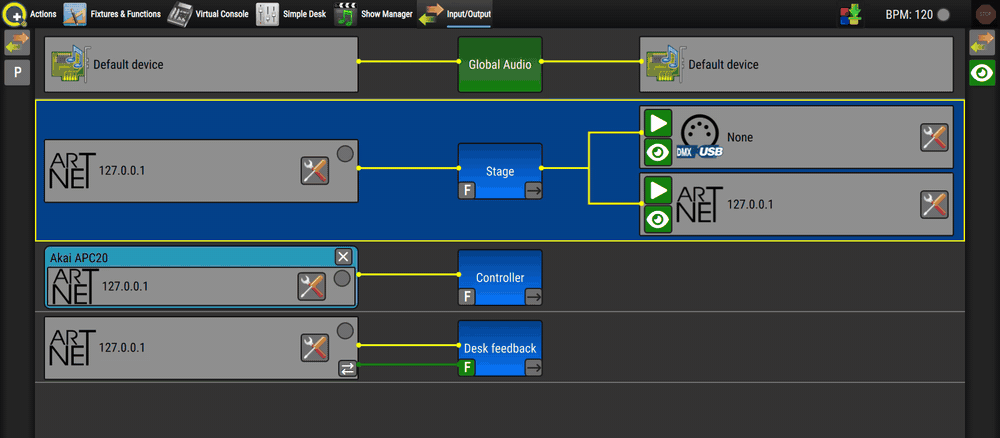Click the Stage universe block
Image resolution: width=1000 pixels, height=438 pixels.
[500, 171]
